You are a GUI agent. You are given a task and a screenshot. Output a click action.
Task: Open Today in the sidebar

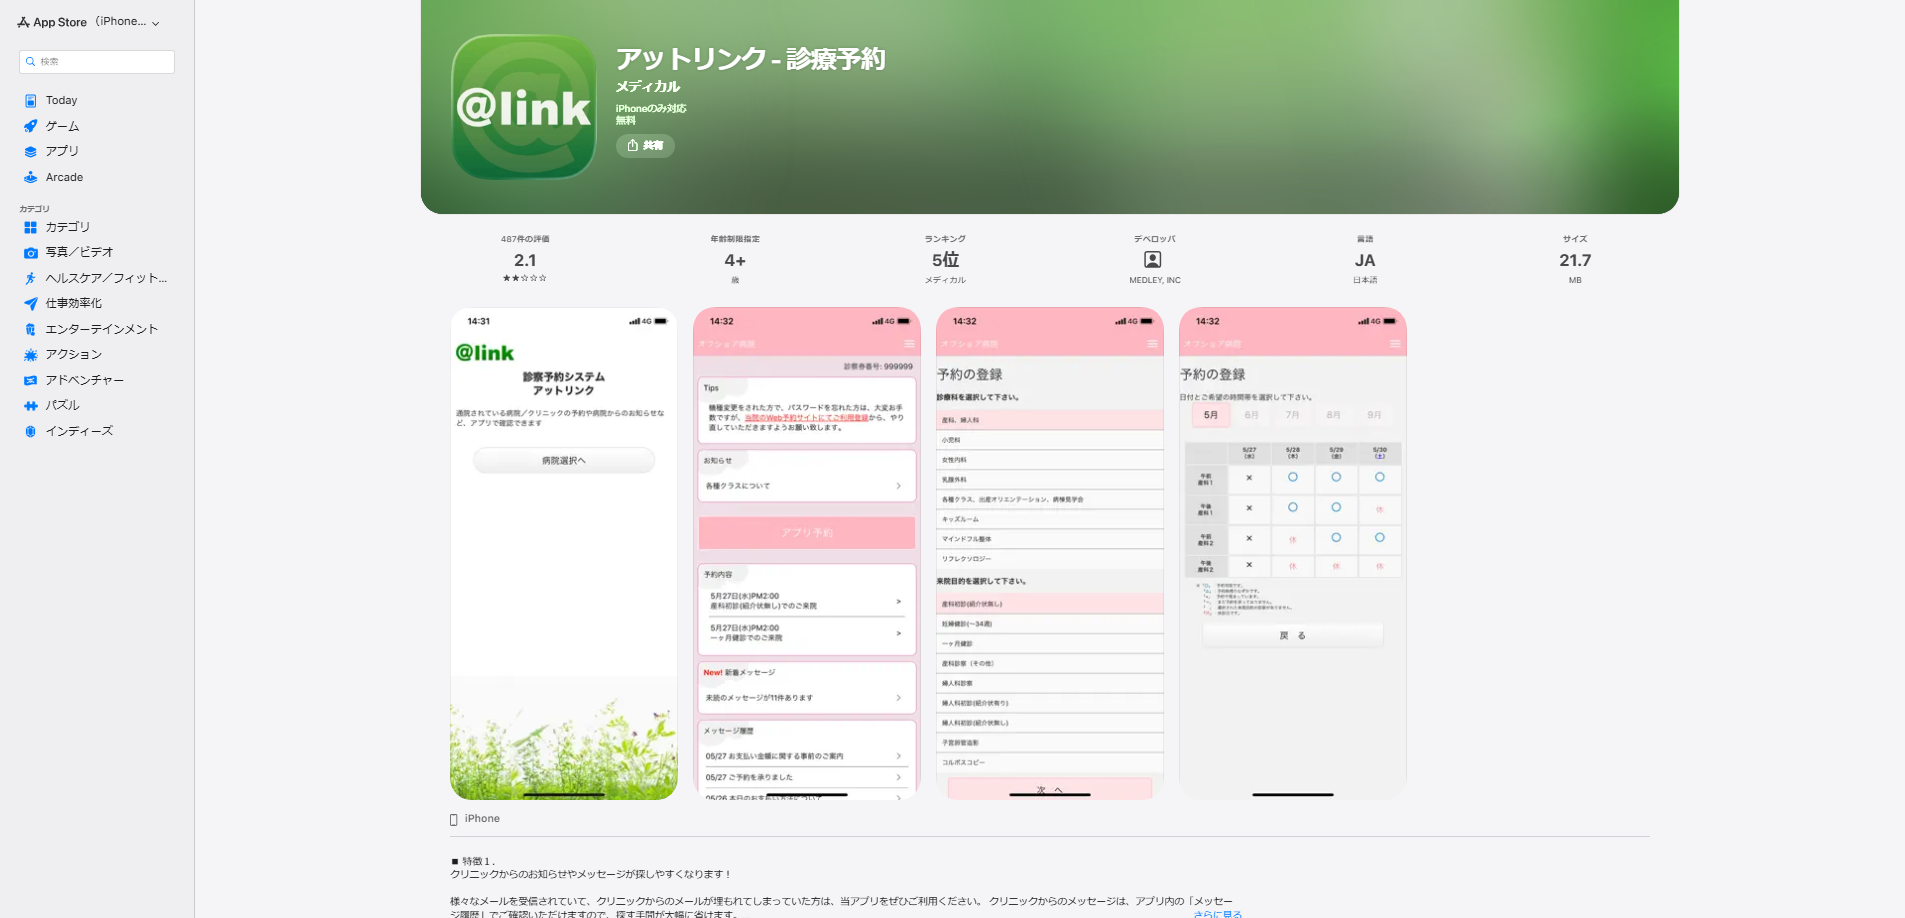coord(97,101)
